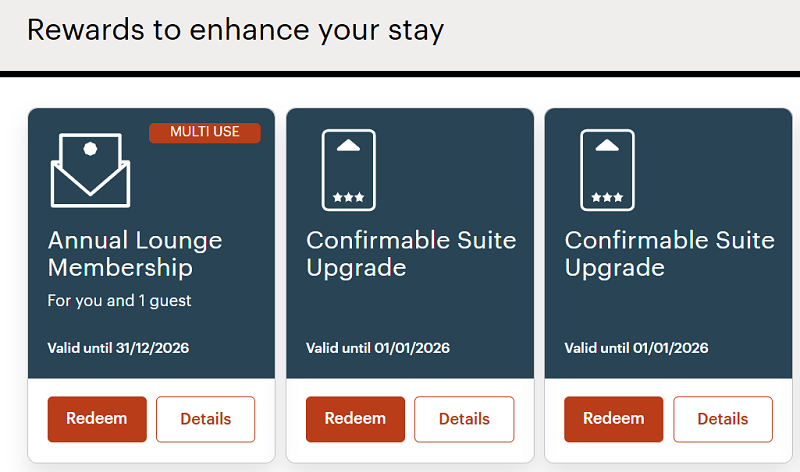Redeem the rightmost Confirmable Suite Upgrade

[614, 419]
